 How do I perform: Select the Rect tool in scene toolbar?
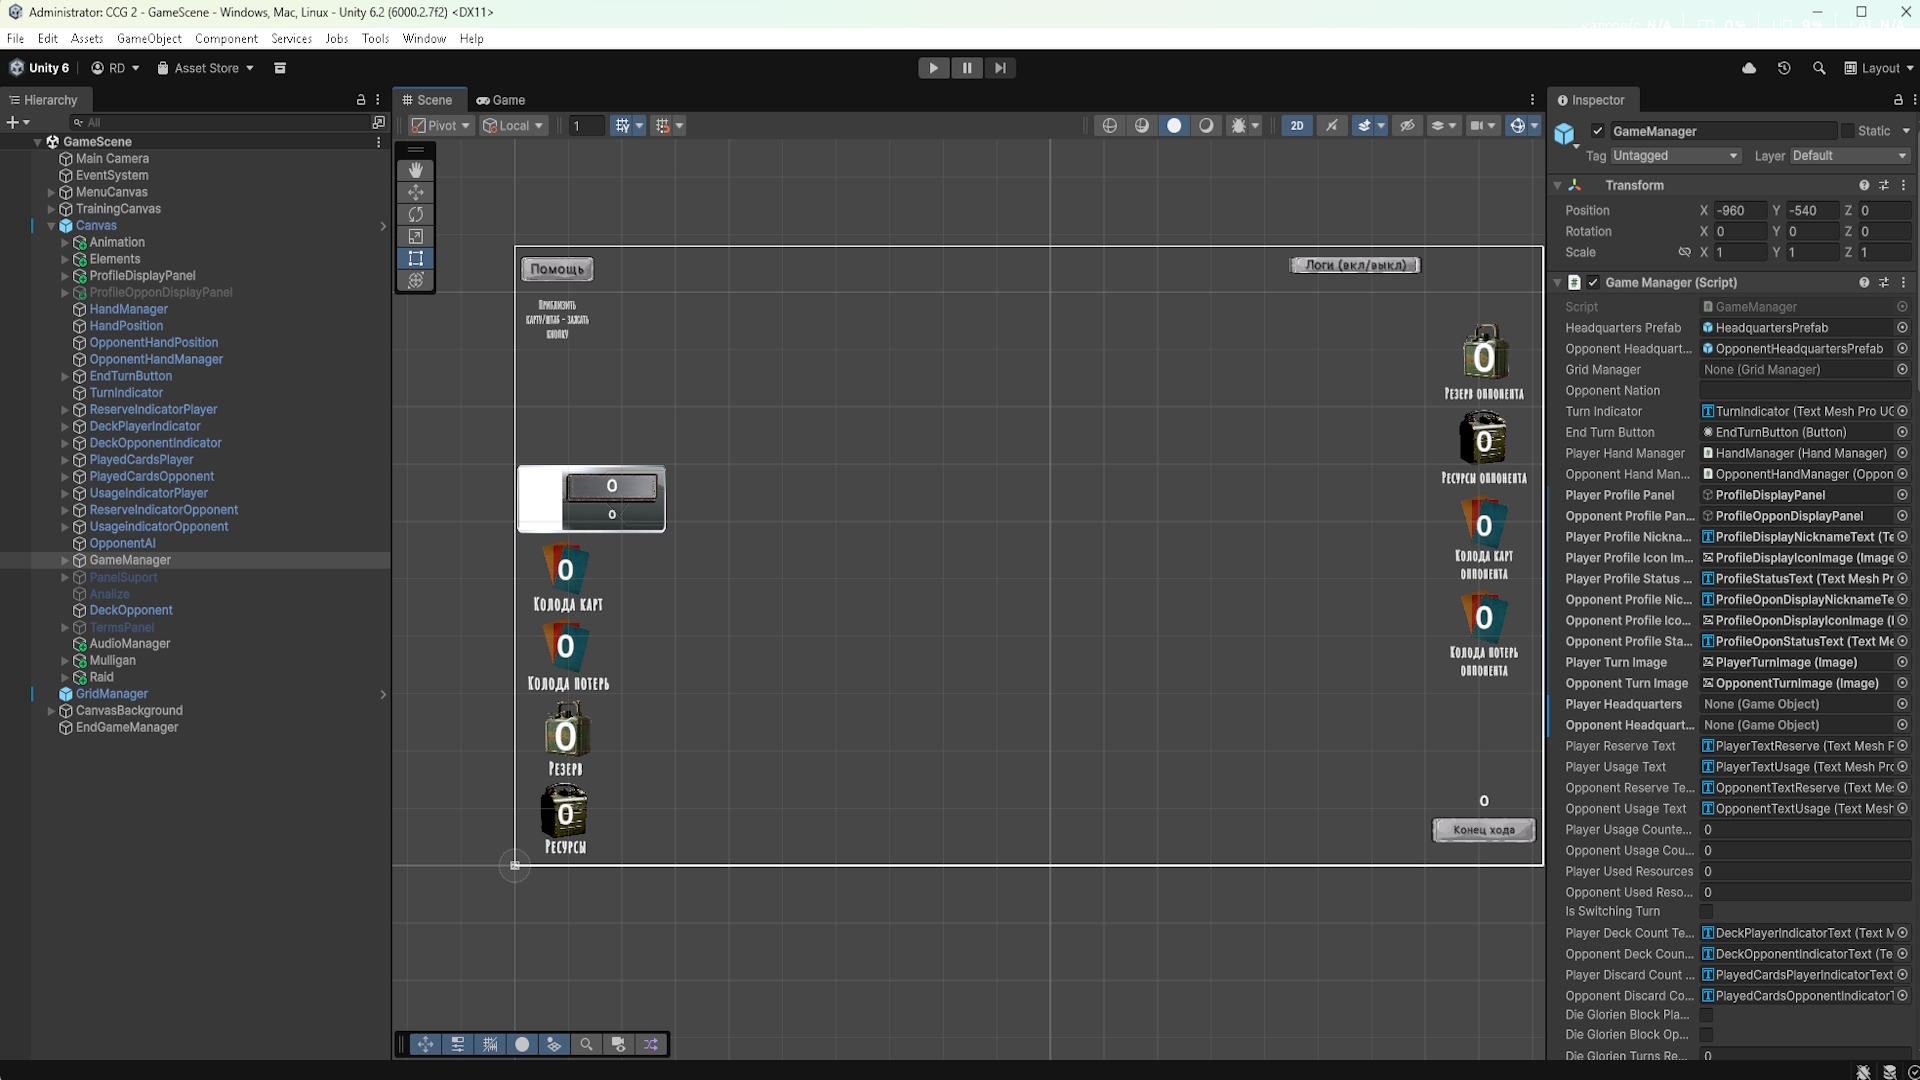coord(416,259)
